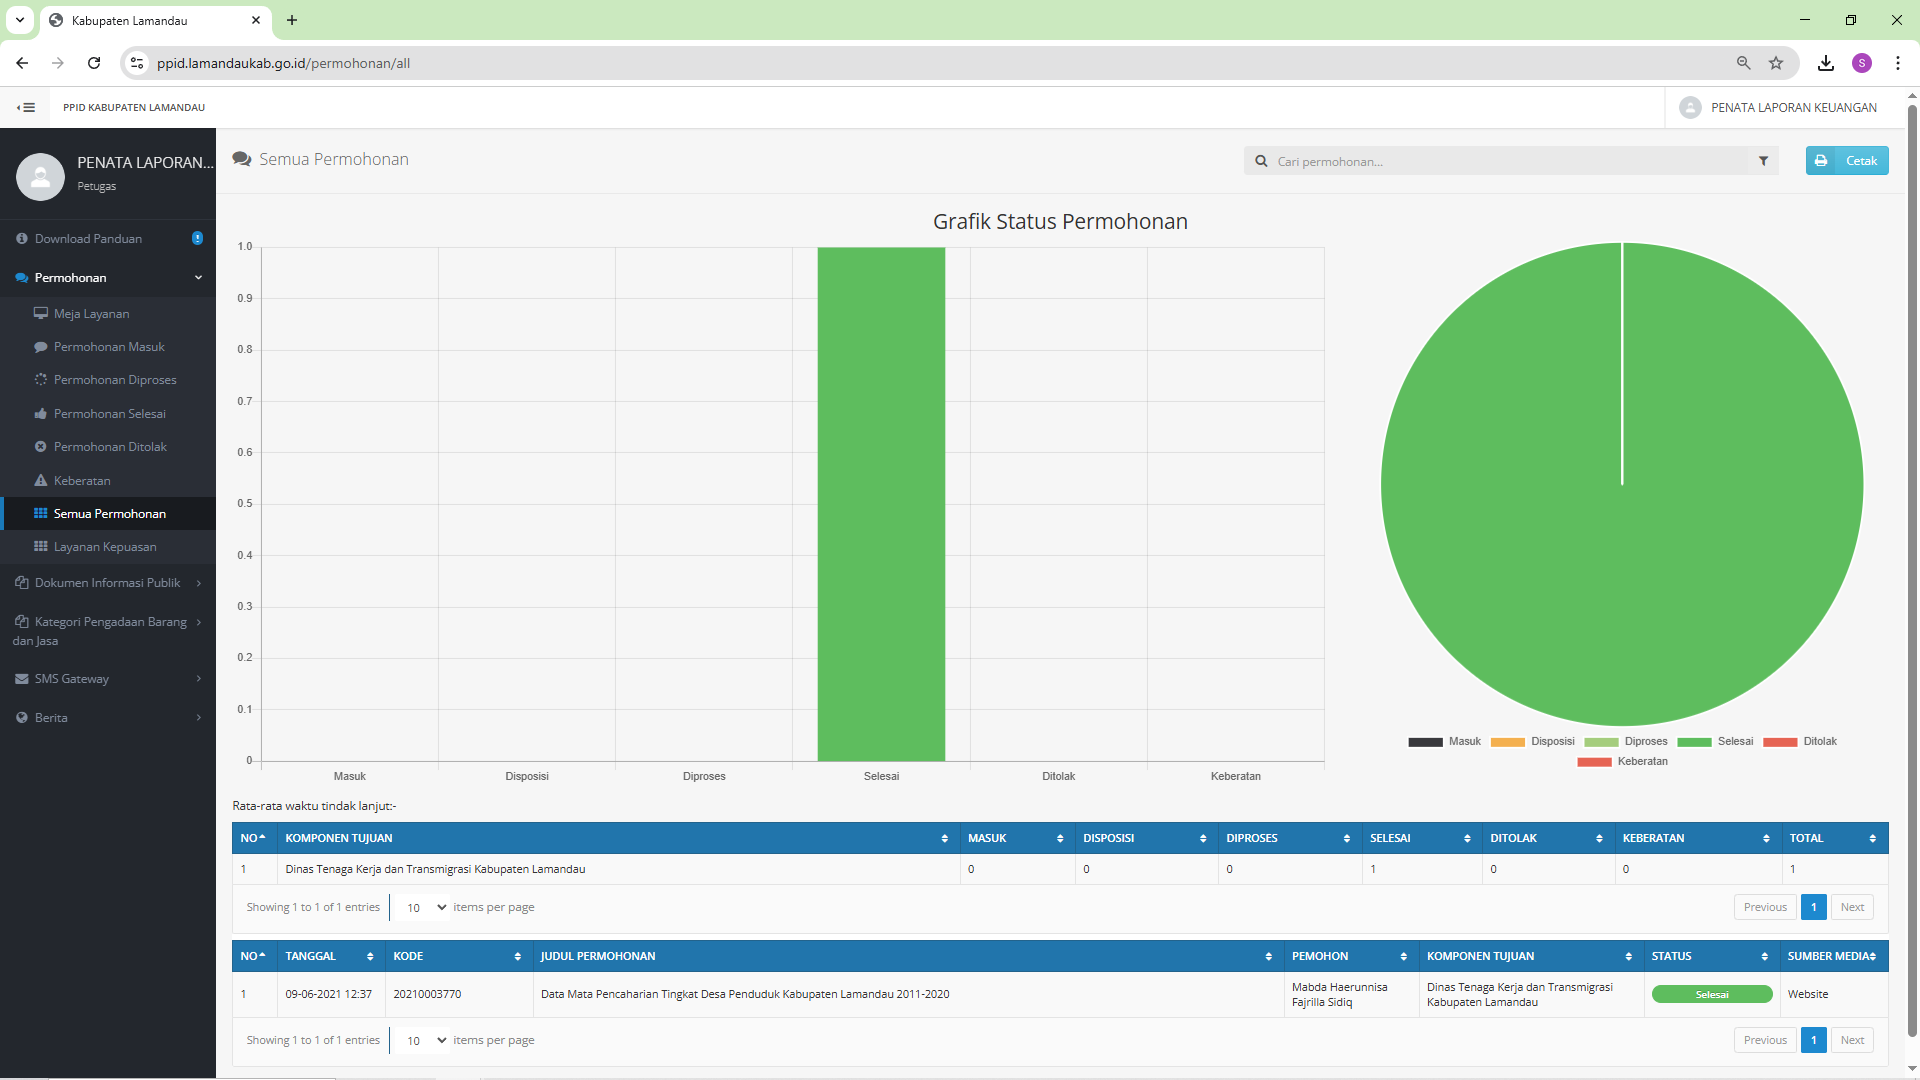Bookmark page with the star icon
1920x1080 pixels.
pos(1776,63)
